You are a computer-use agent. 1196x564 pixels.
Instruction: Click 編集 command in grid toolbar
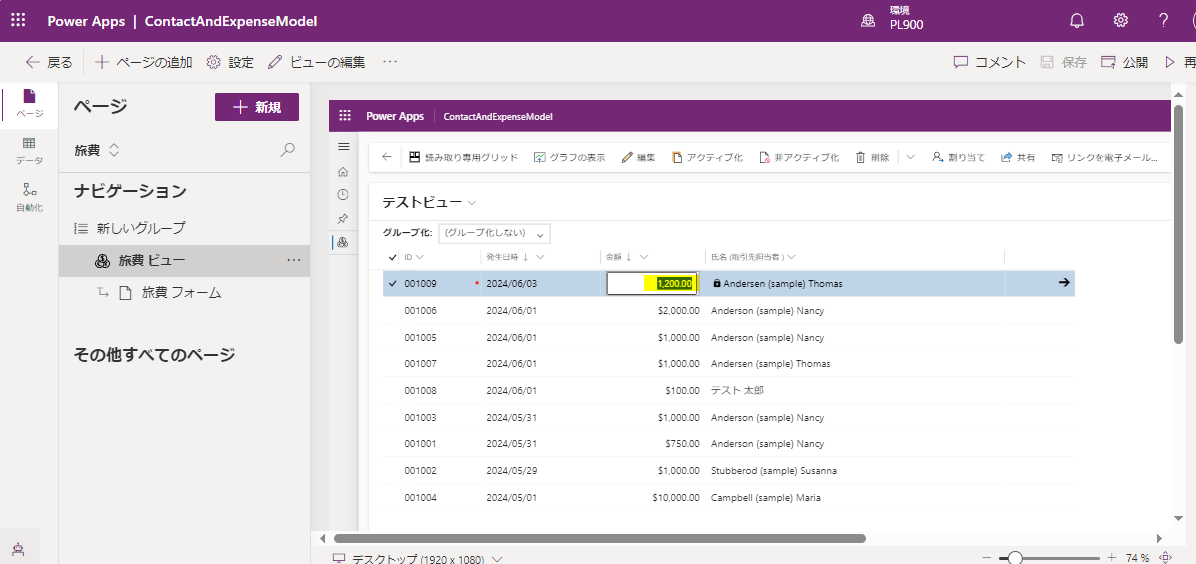638,157
